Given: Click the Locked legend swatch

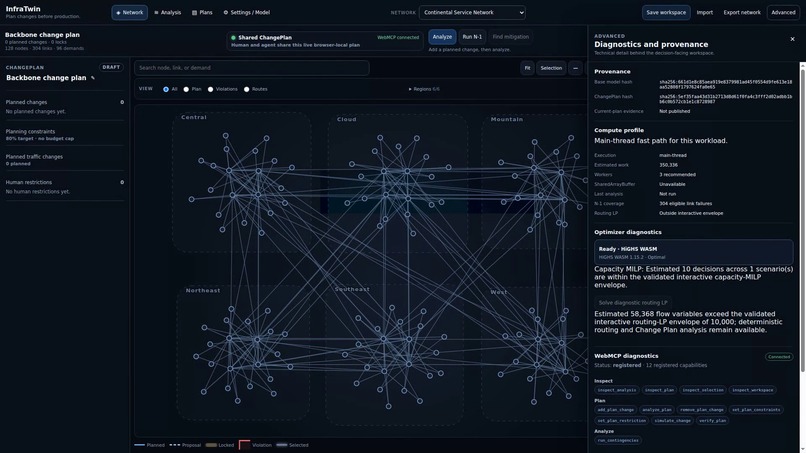Looking at the screenshot, I should click(211, 445).
